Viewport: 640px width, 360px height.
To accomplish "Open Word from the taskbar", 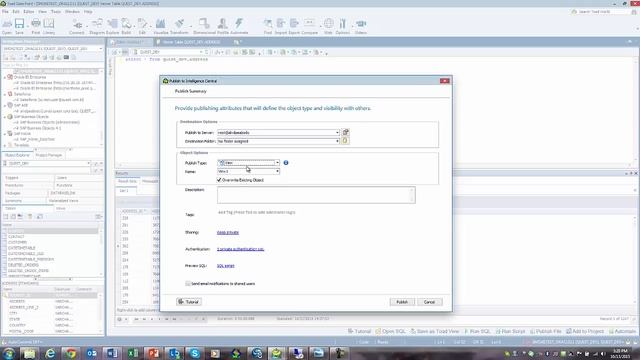I will pos(112,353).
